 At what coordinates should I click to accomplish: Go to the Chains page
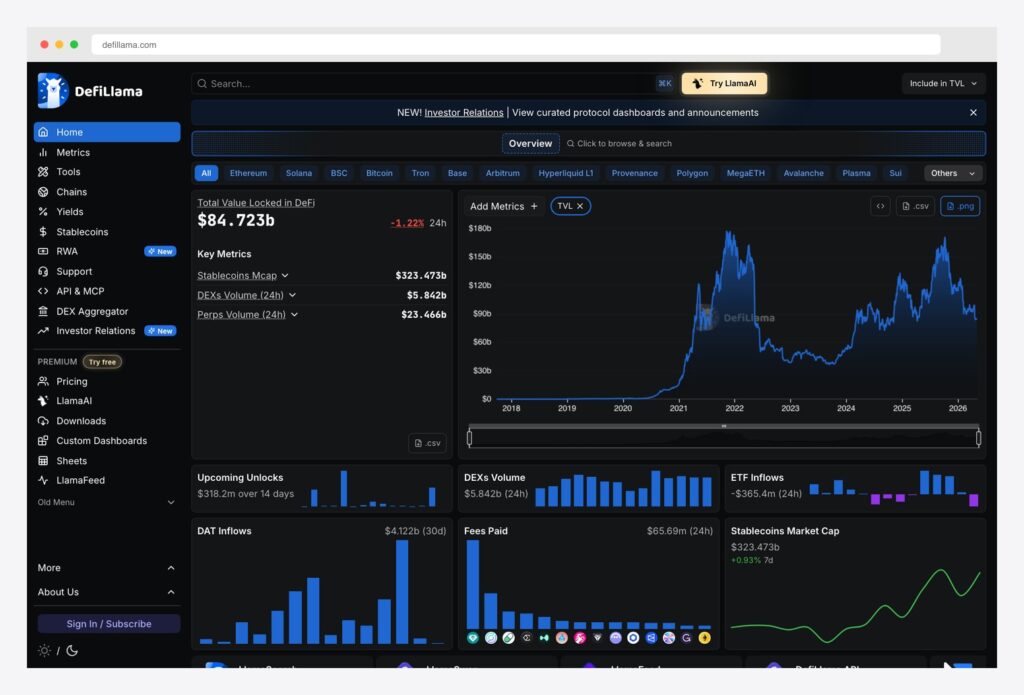coord(106,192)
